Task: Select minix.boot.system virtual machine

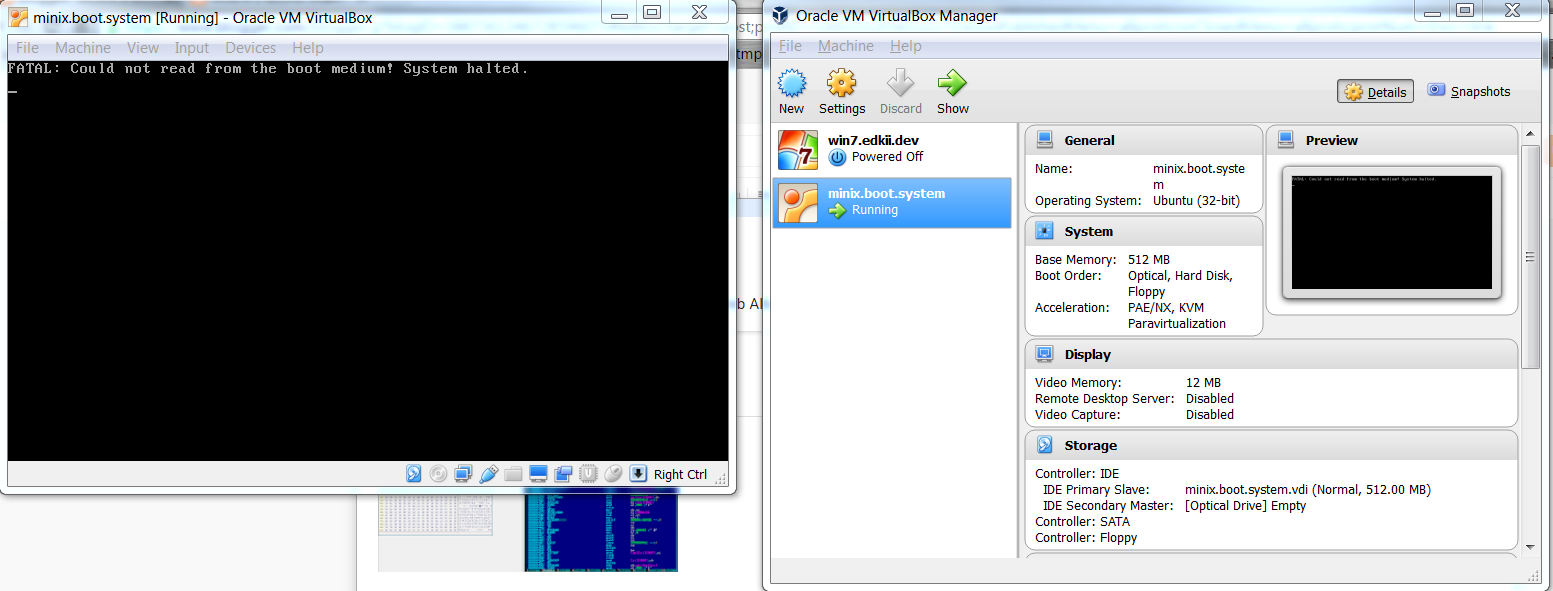Action: [x=892, y=202]
